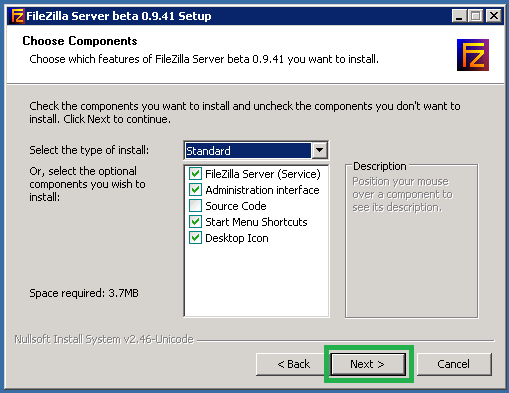Click the FileZilla logo in the header
This screenshot has width=509, height=393.
(473, 55)
